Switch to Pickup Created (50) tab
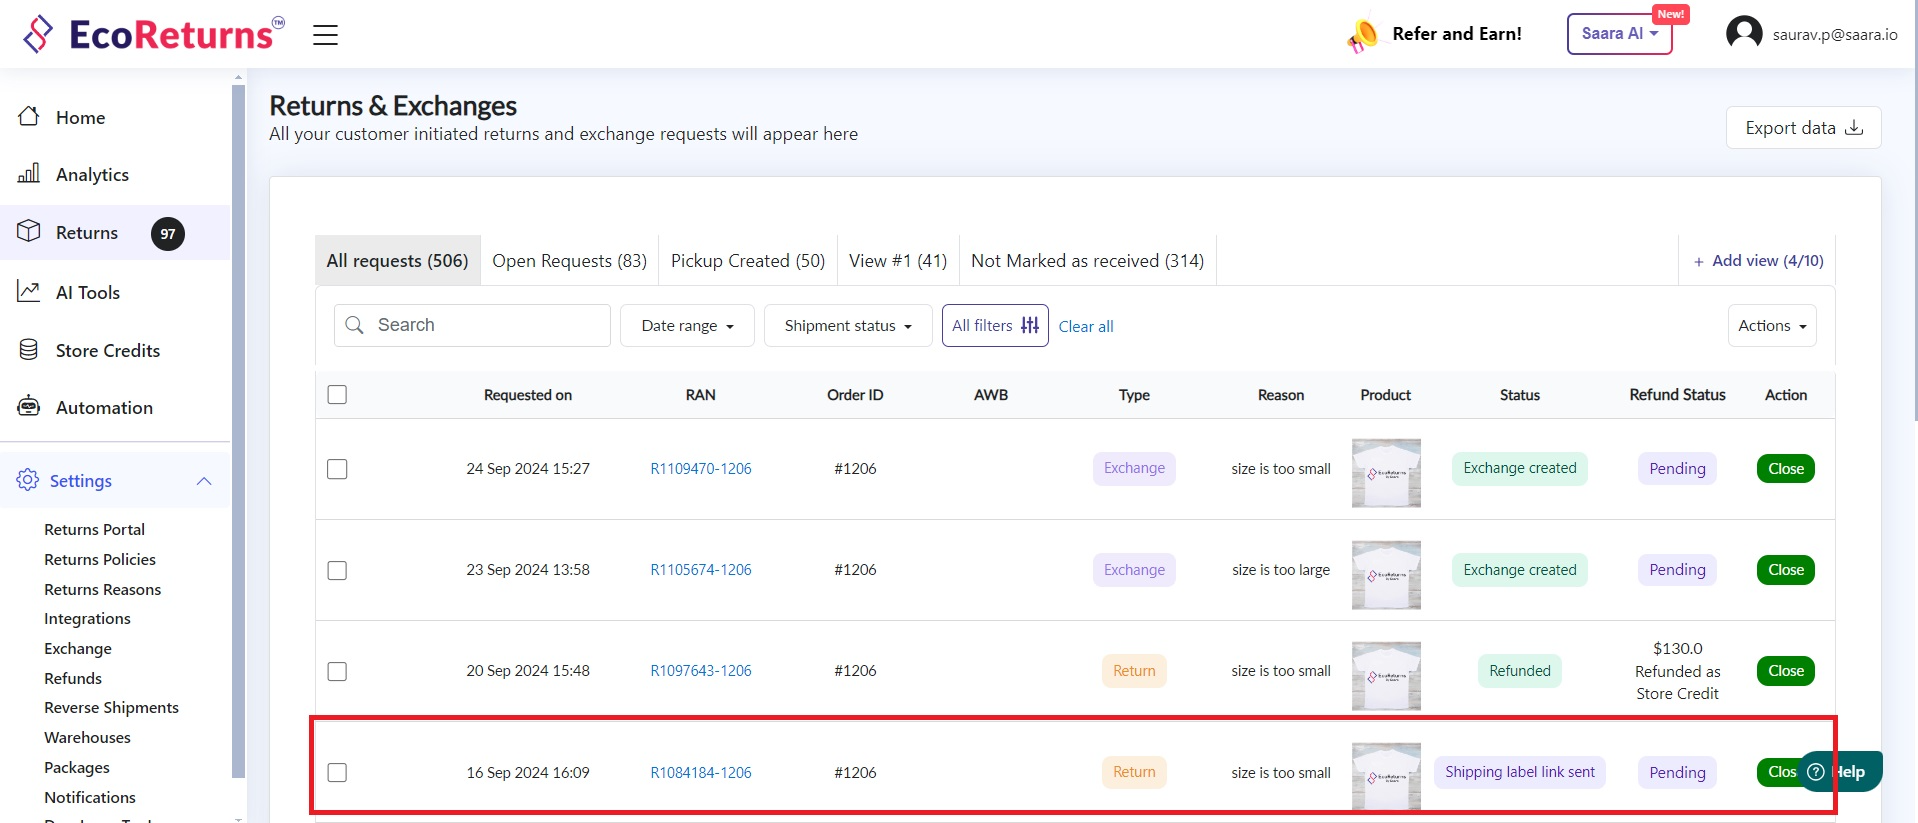Screen dimensions: 1918x823 coord(747,261)
